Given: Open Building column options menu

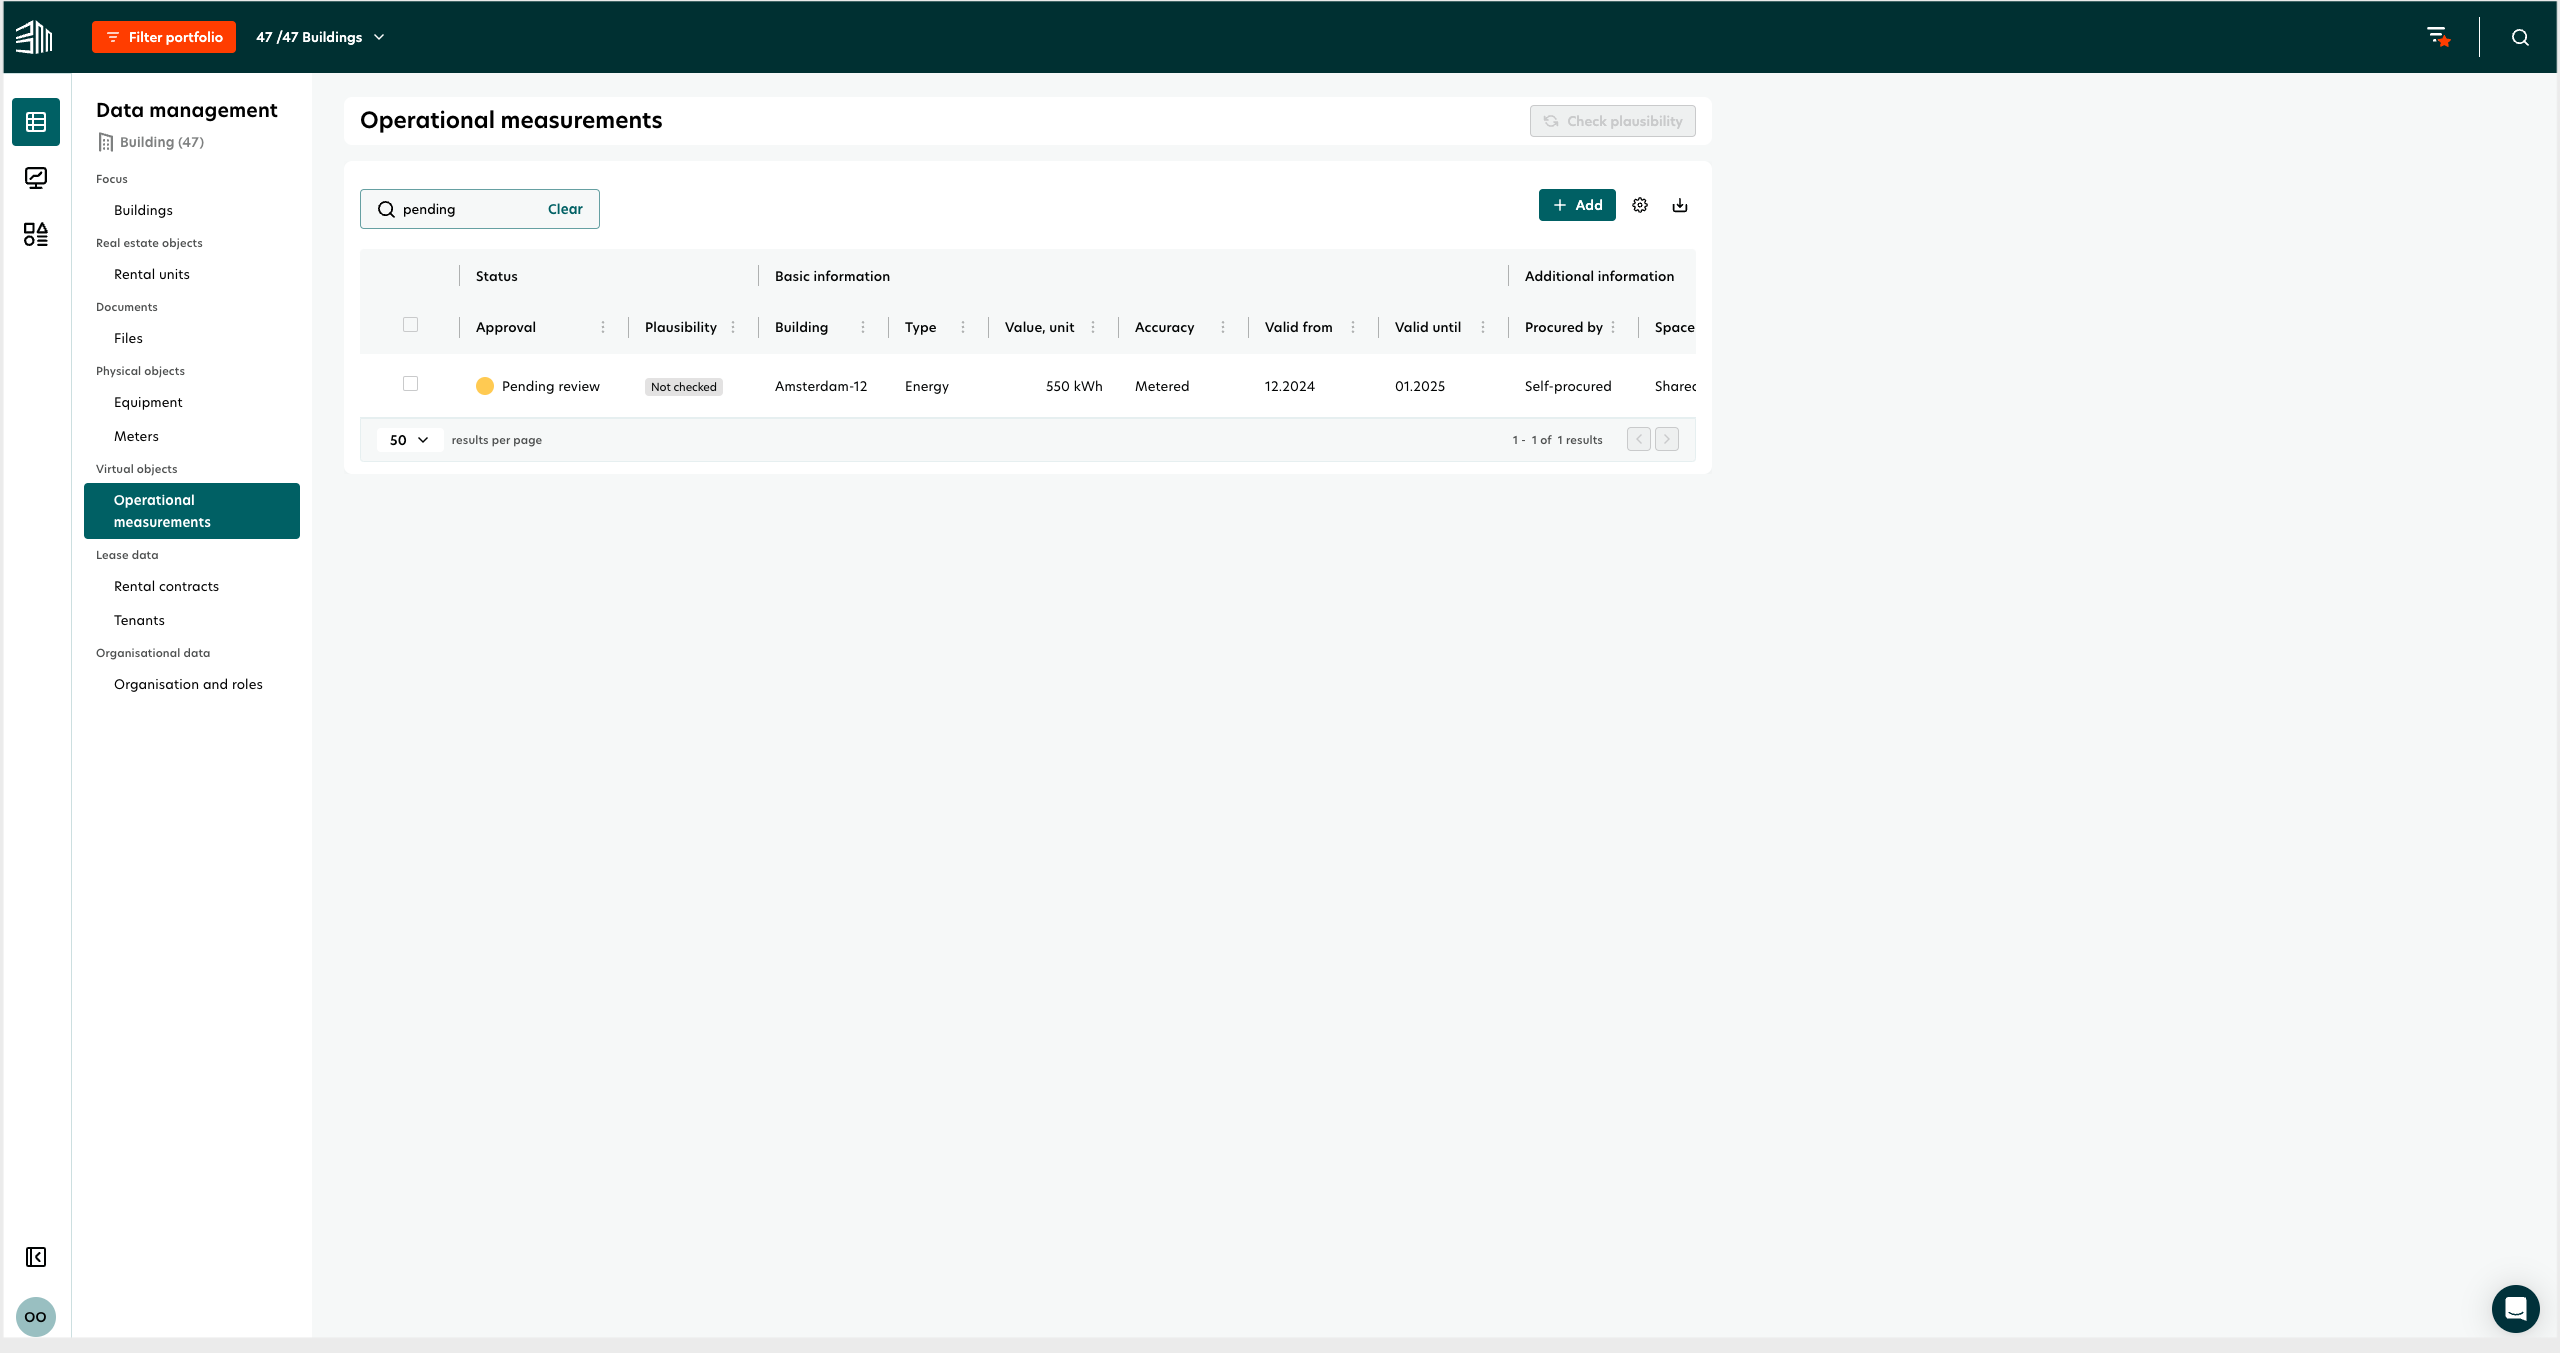Looking at the screenshot, I should tap(863, 327).
